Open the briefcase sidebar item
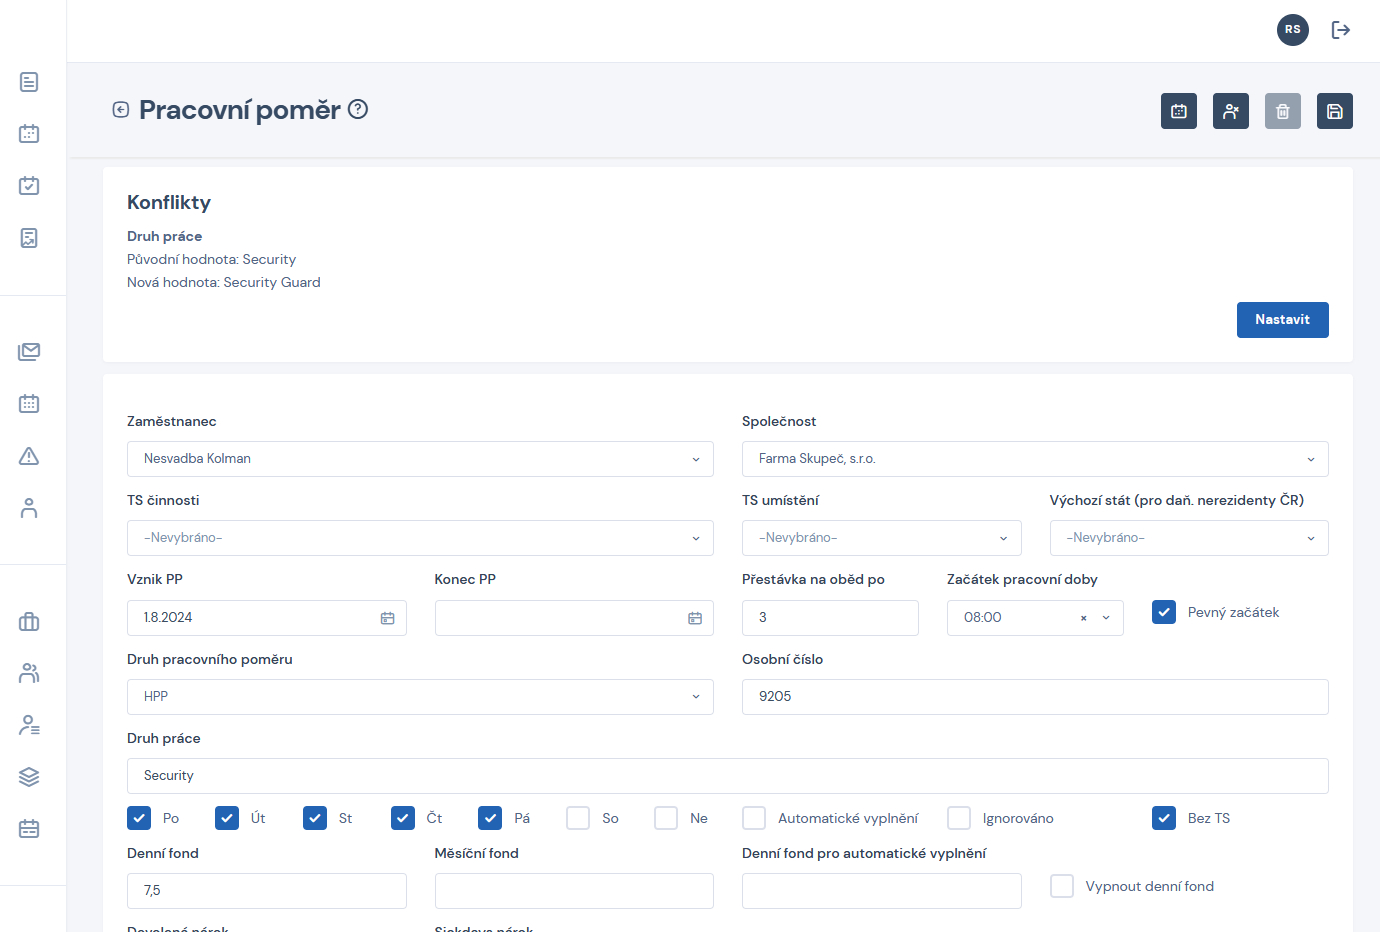Screen dimensions: 1380x932 (x=29, y=622)
